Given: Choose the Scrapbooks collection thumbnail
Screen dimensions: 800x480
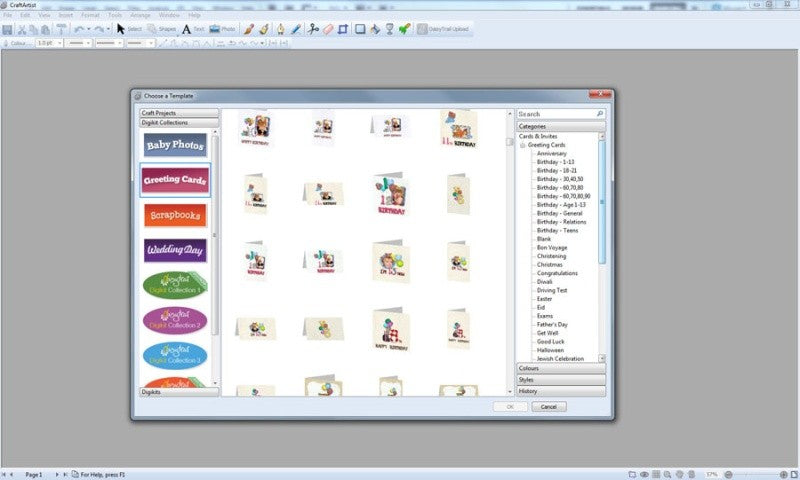Looking at the screenshot, I should coord(175,215).
